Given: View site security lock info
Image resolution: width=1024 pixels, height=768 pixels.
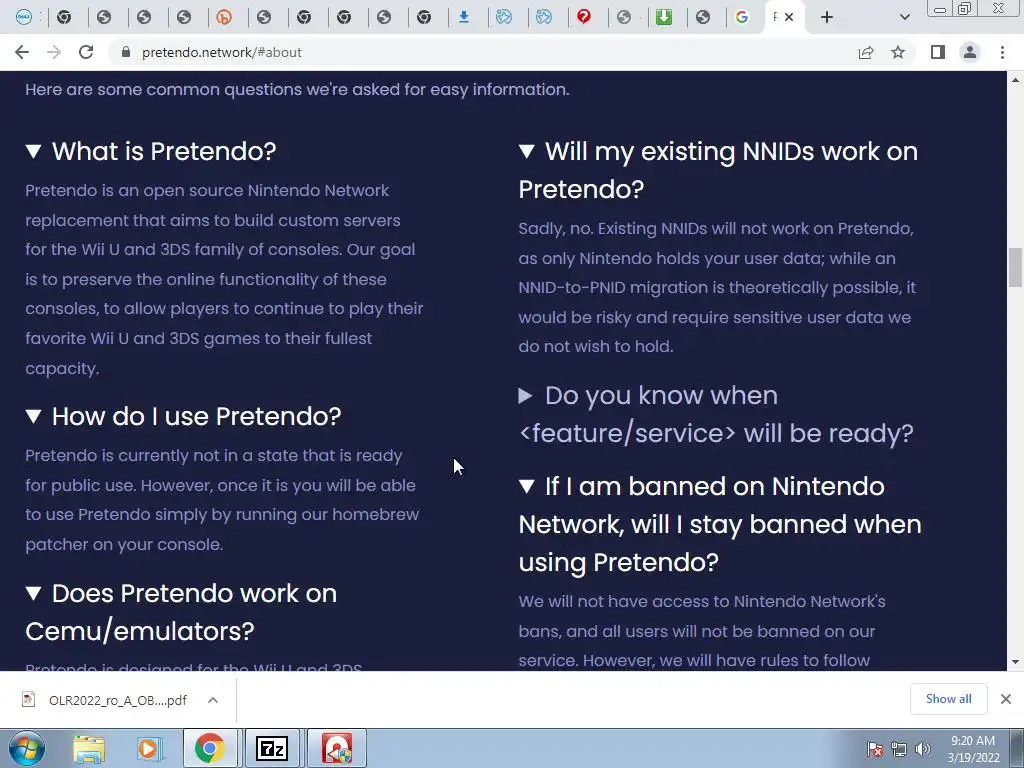Looking at the screenshot, I should coord(126,52).
